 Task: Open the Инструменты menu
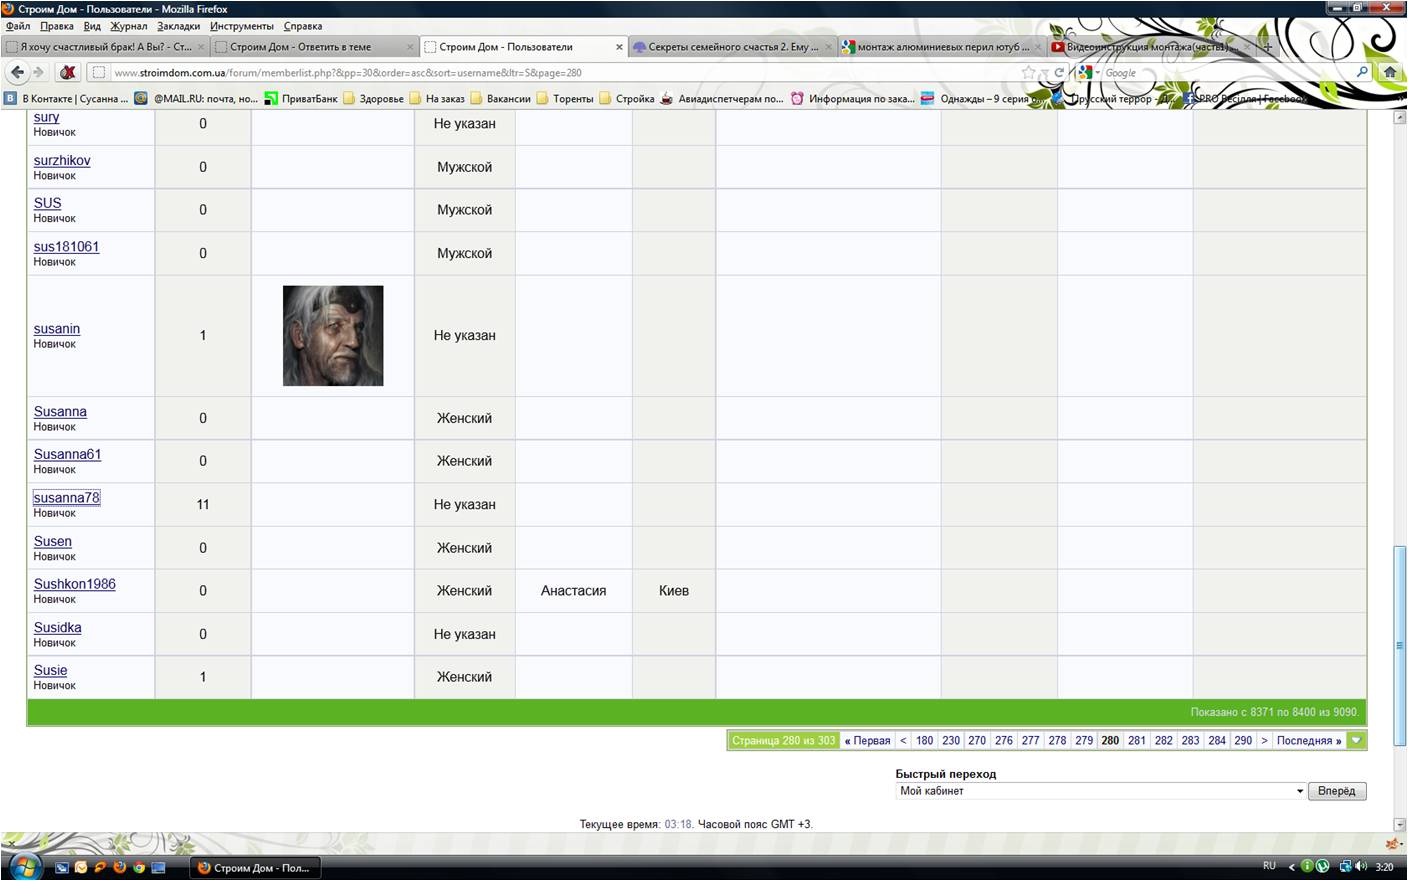click(x=241, y=26)
